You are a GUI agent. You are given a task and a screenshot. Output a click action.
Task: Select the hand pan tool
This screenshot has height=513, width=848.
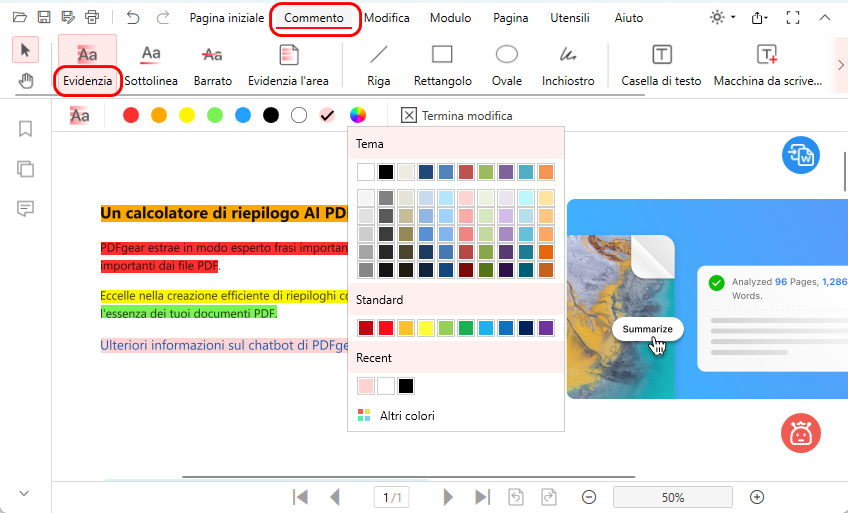pos(25,81)
